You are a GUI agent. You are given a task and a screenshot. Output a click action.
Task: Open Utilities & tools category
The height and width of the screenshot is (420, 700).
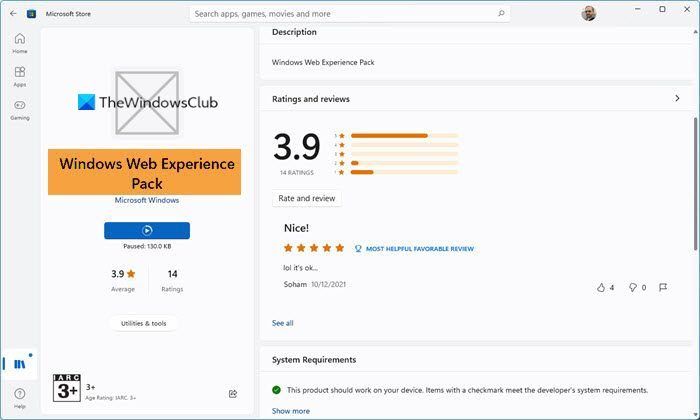pos(143,323)
